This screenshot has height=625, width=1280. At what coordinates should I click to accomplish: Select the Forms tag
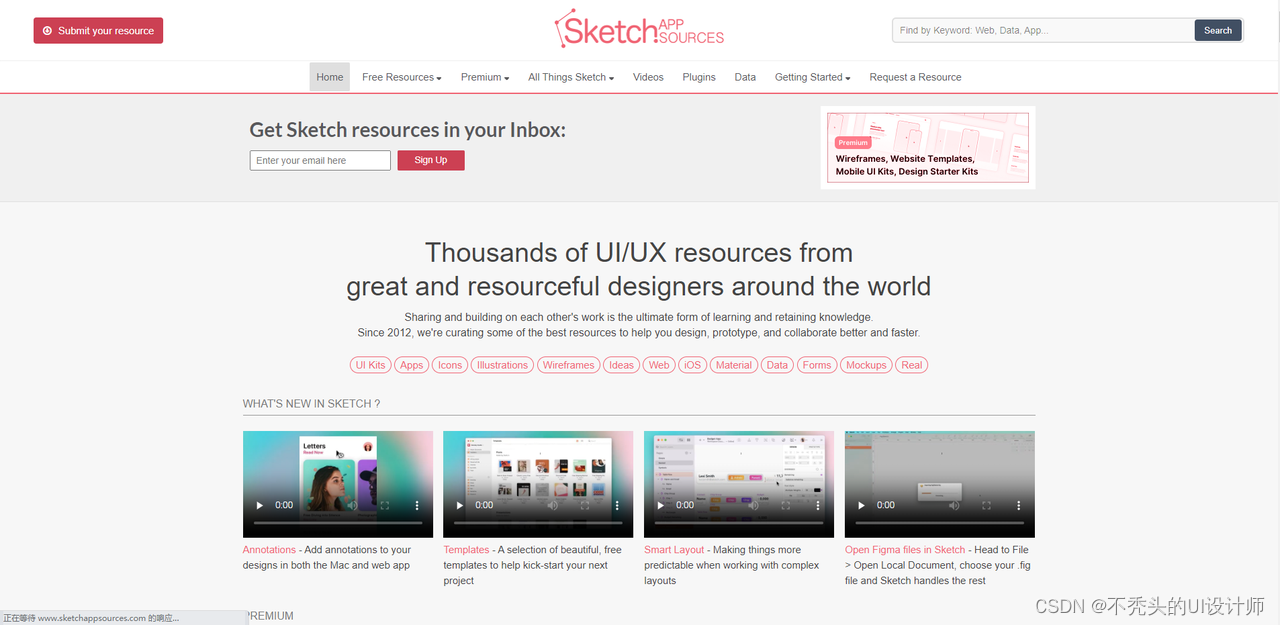coord(817,365)
